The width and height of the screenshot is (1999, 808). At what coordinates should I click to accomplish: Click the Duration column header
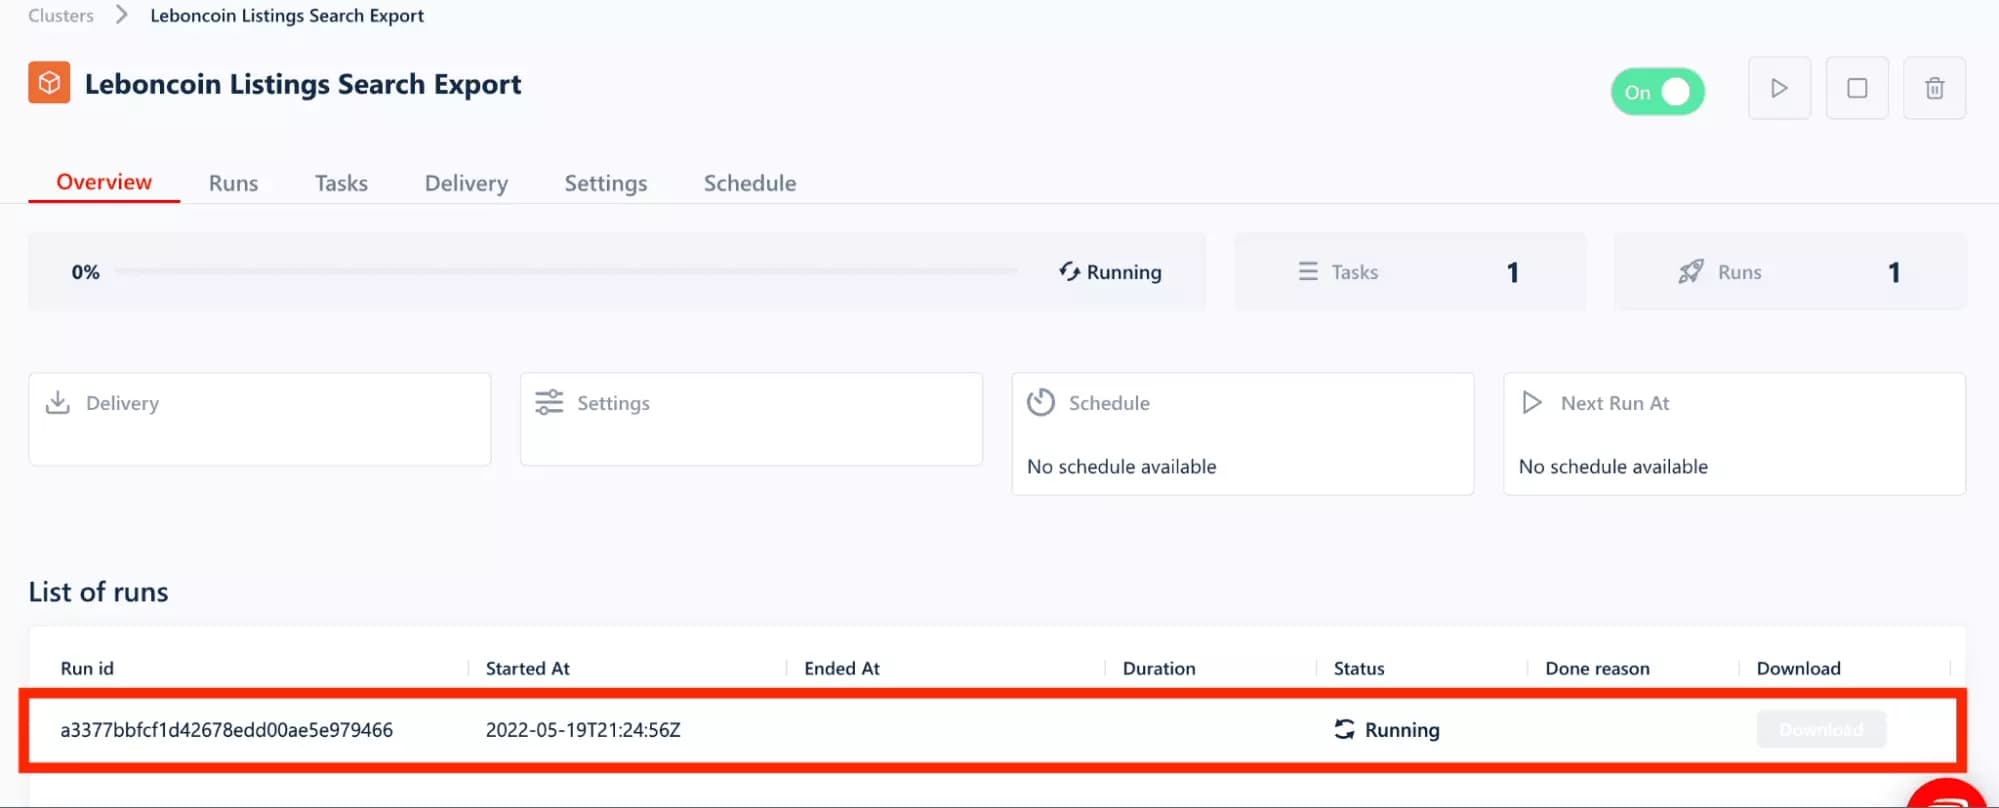[x=1159, y=668]
